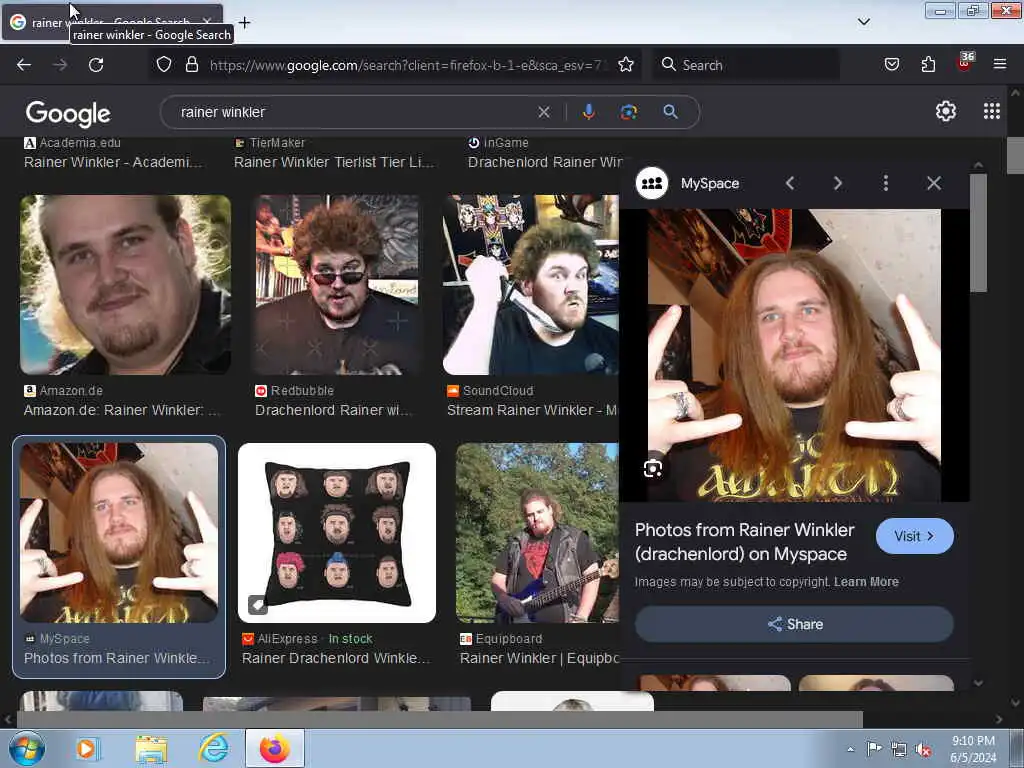Open the Amazon.de image thumbnail

[125, 285]
